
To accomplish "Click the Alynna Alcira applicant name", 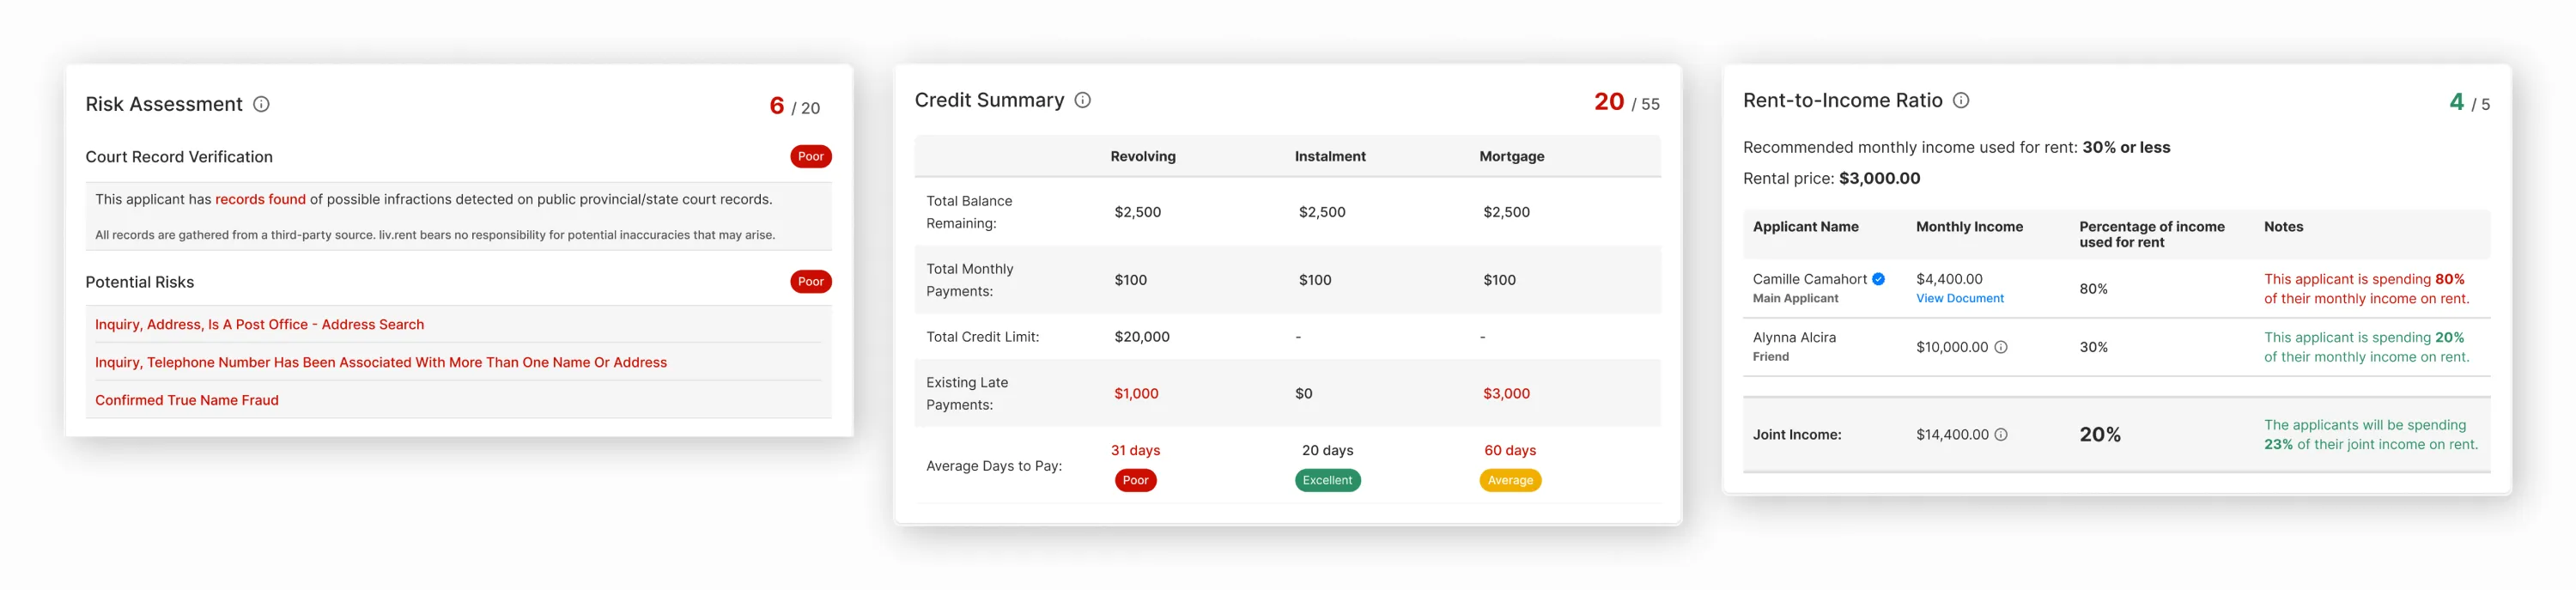I will point(1794,337).
